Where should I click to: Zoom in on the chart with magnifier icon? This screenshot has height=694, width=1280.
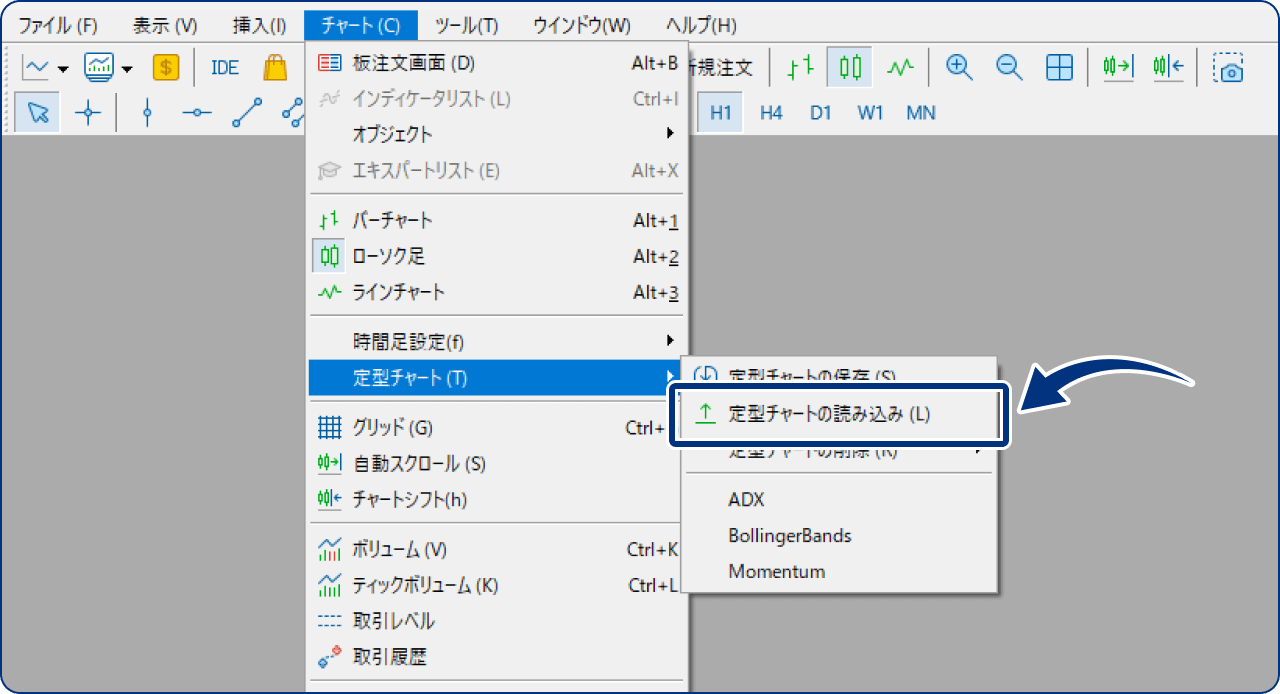[x=959, y=68]
